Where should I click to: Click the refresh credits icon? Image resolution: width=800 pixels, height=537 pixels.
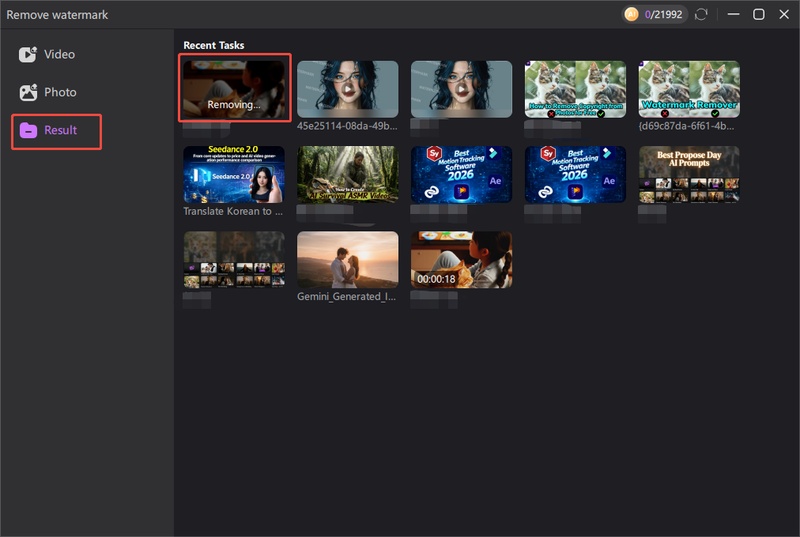click(701, 14)
